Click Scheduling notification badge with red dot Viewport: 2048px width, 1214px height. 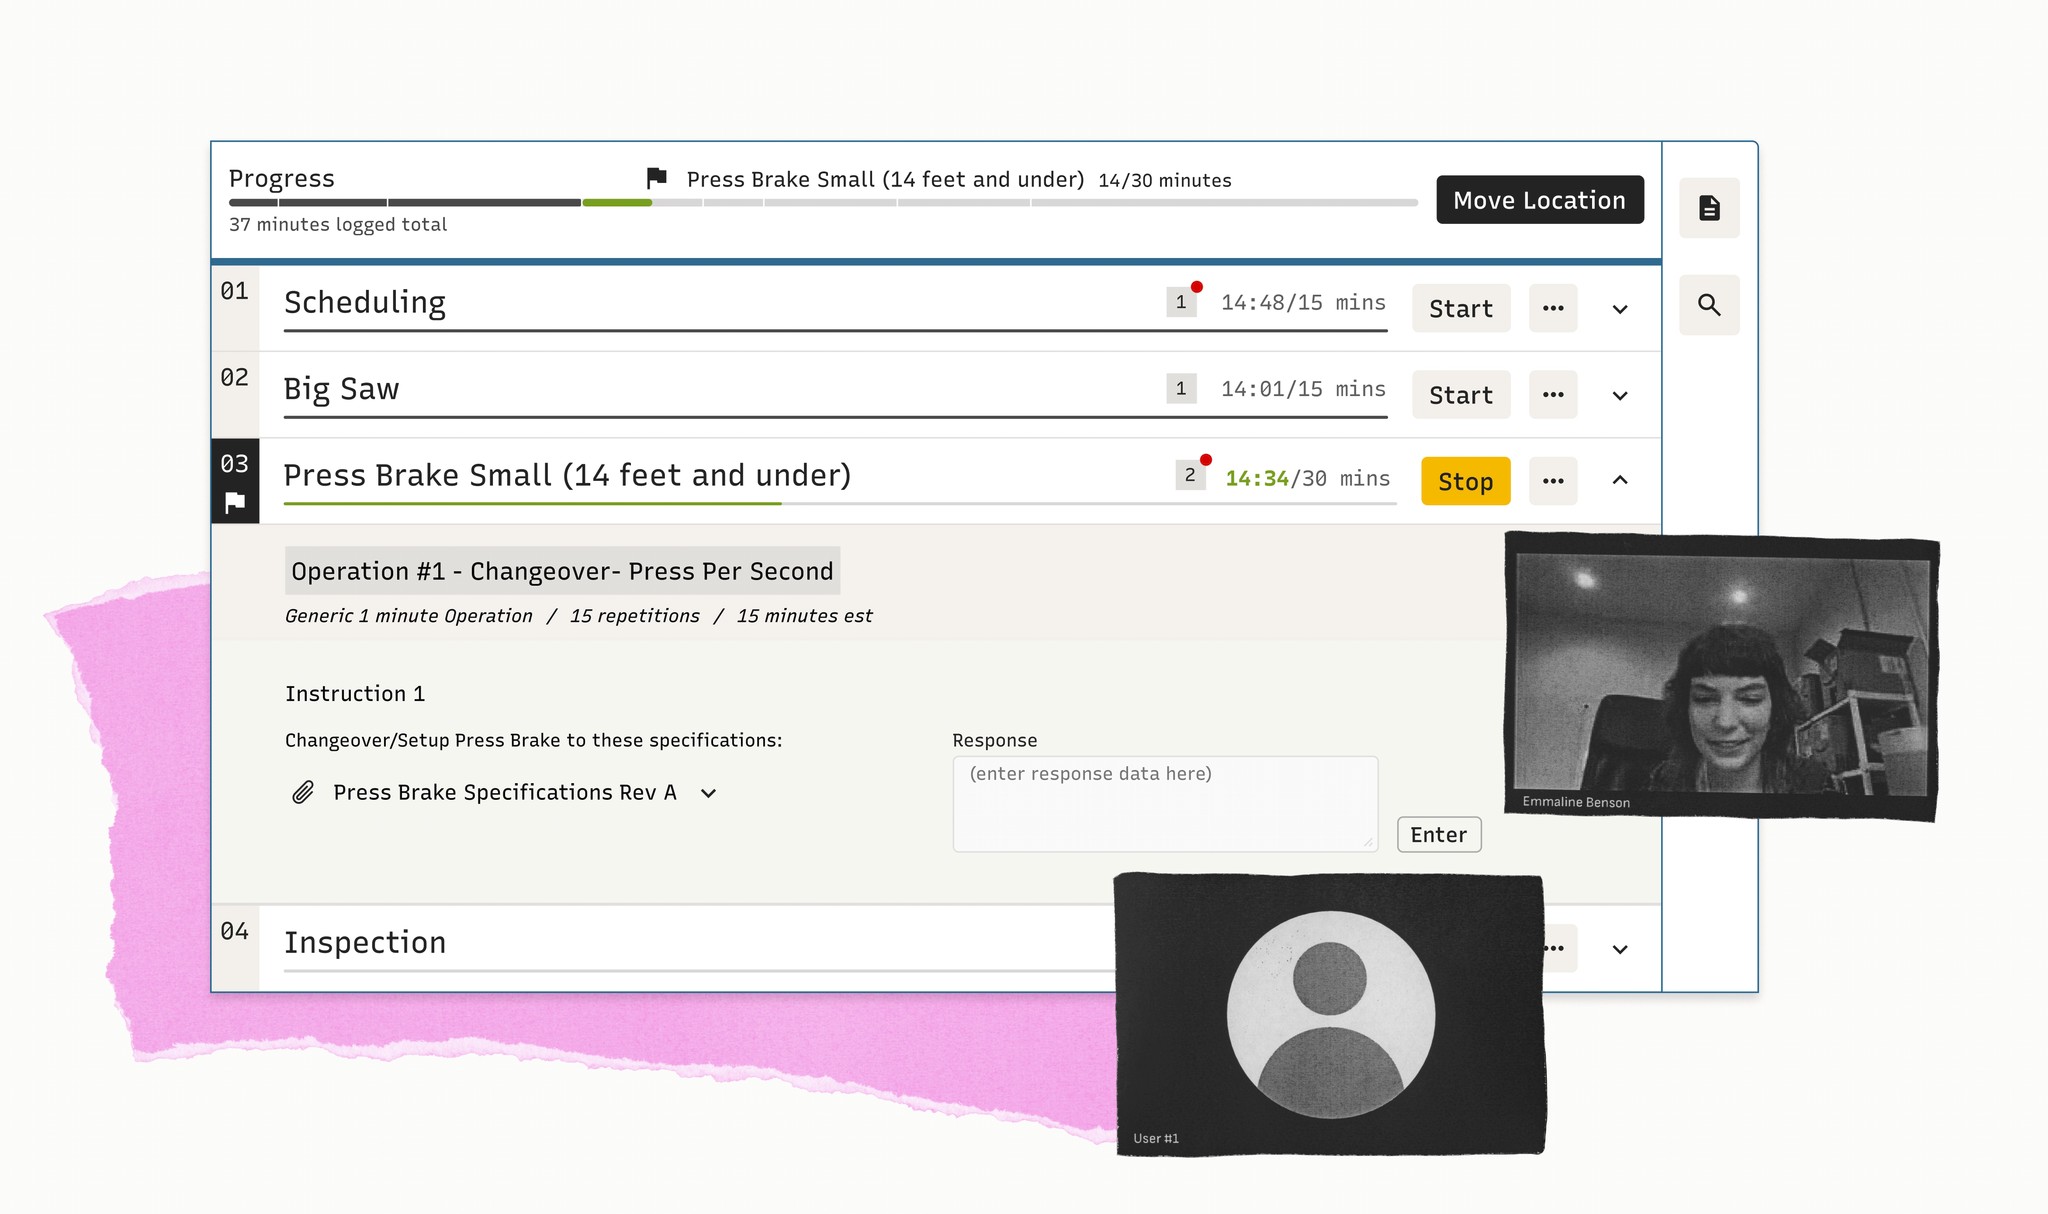coord(1181,302)
